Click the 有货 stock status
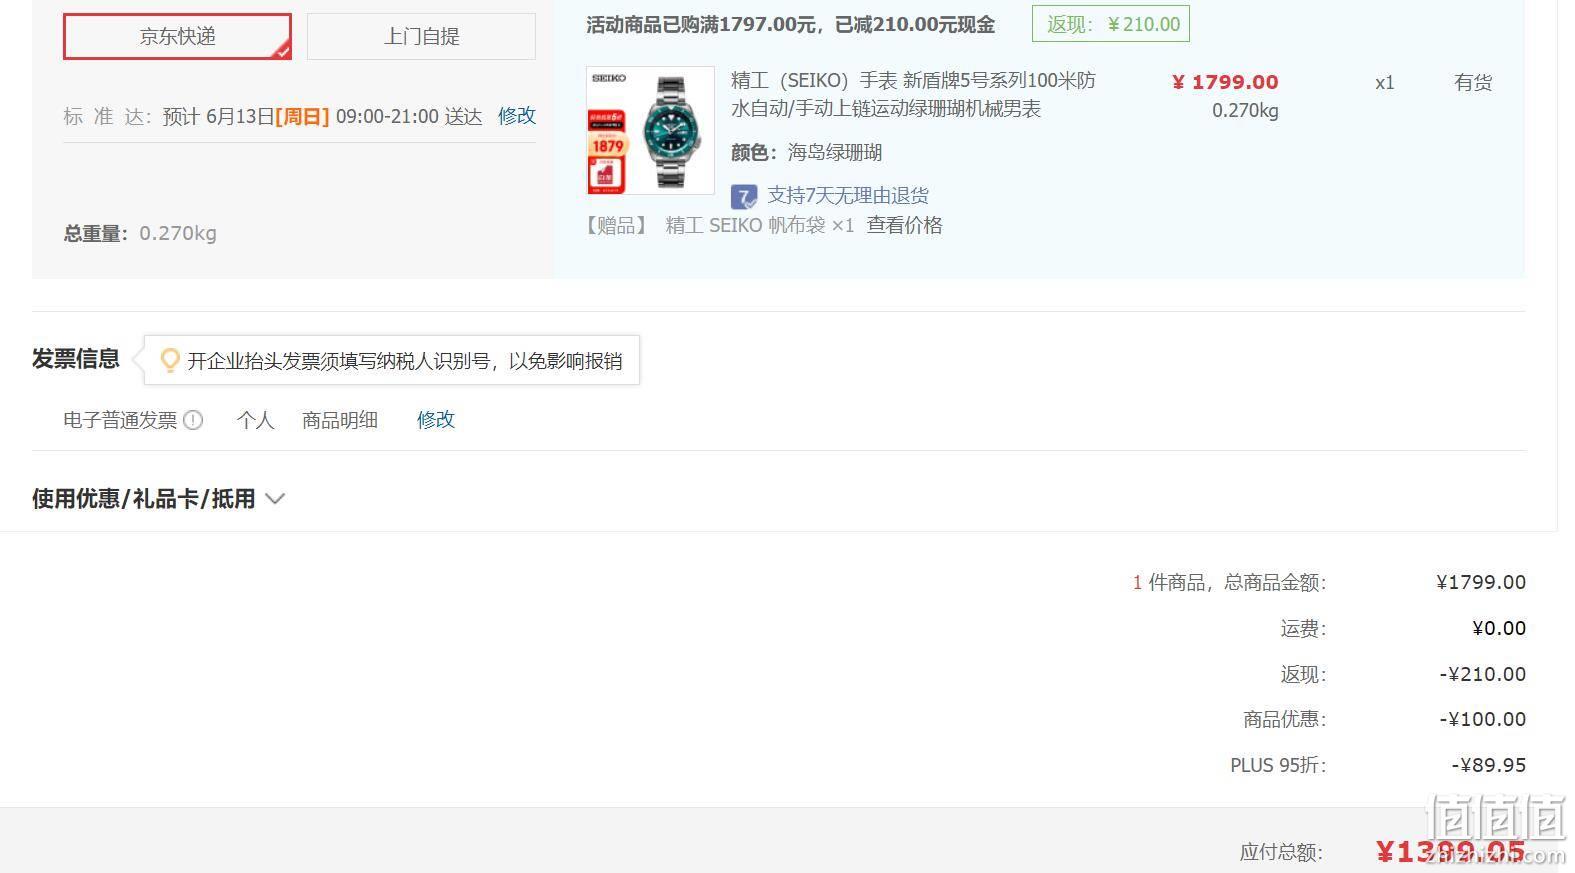This screenshot has width=1575, height=873. tap(1473, 82)
